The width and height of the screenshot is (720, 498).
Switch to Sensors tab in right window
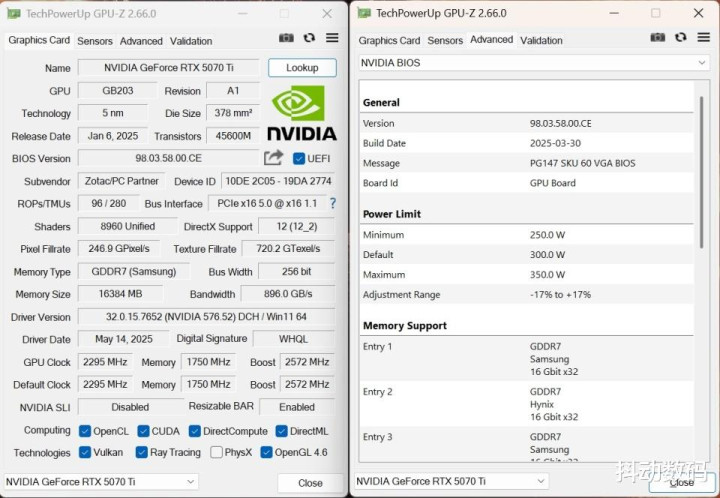[445, 41]
